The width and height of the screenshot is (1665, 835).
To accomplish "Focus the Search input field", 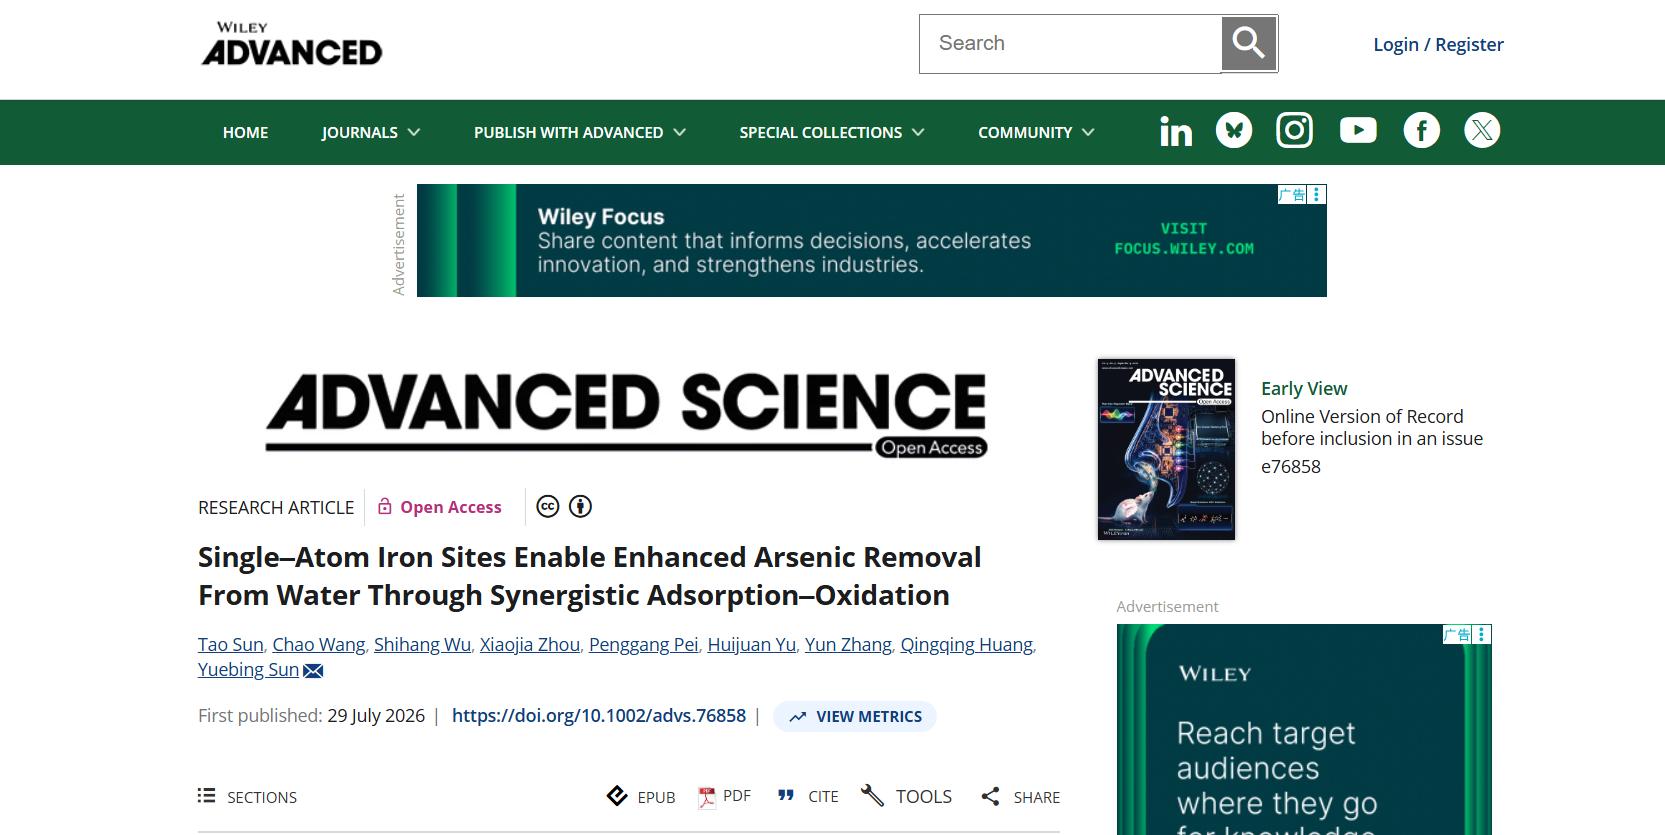I will (1070, 44).
